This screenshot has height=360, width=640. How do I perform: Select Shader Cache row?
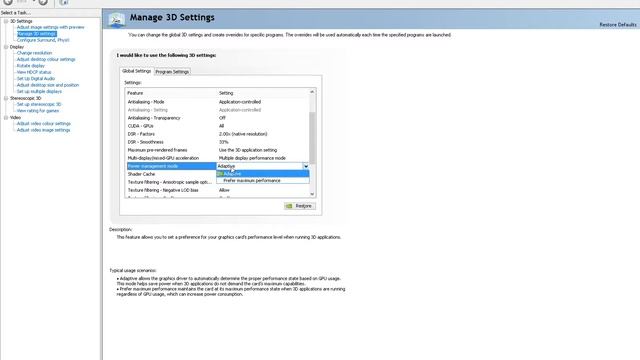(171, 174)
